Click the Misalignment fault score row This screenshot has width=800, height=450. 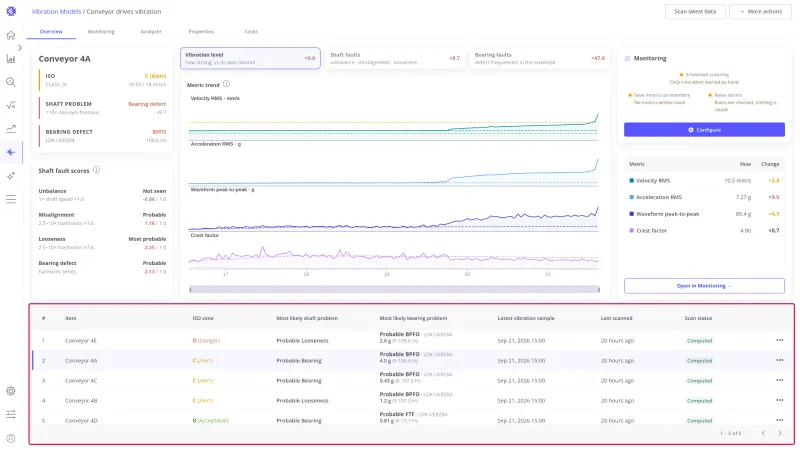102,219
